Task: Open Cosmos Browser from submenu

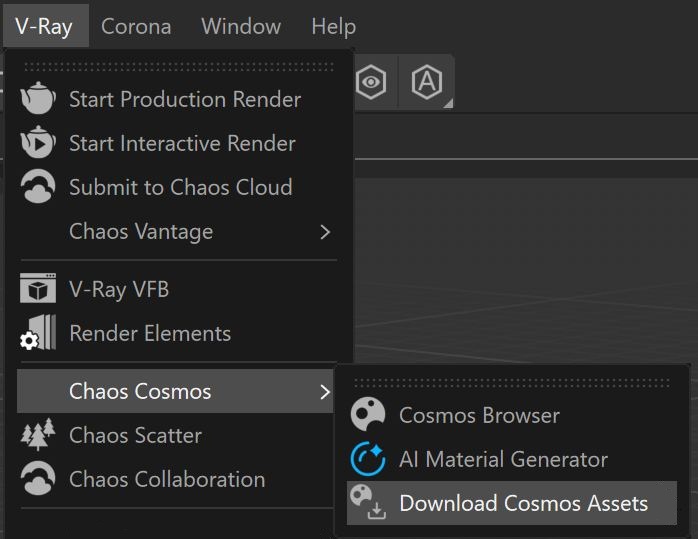Action: [512, 415]
